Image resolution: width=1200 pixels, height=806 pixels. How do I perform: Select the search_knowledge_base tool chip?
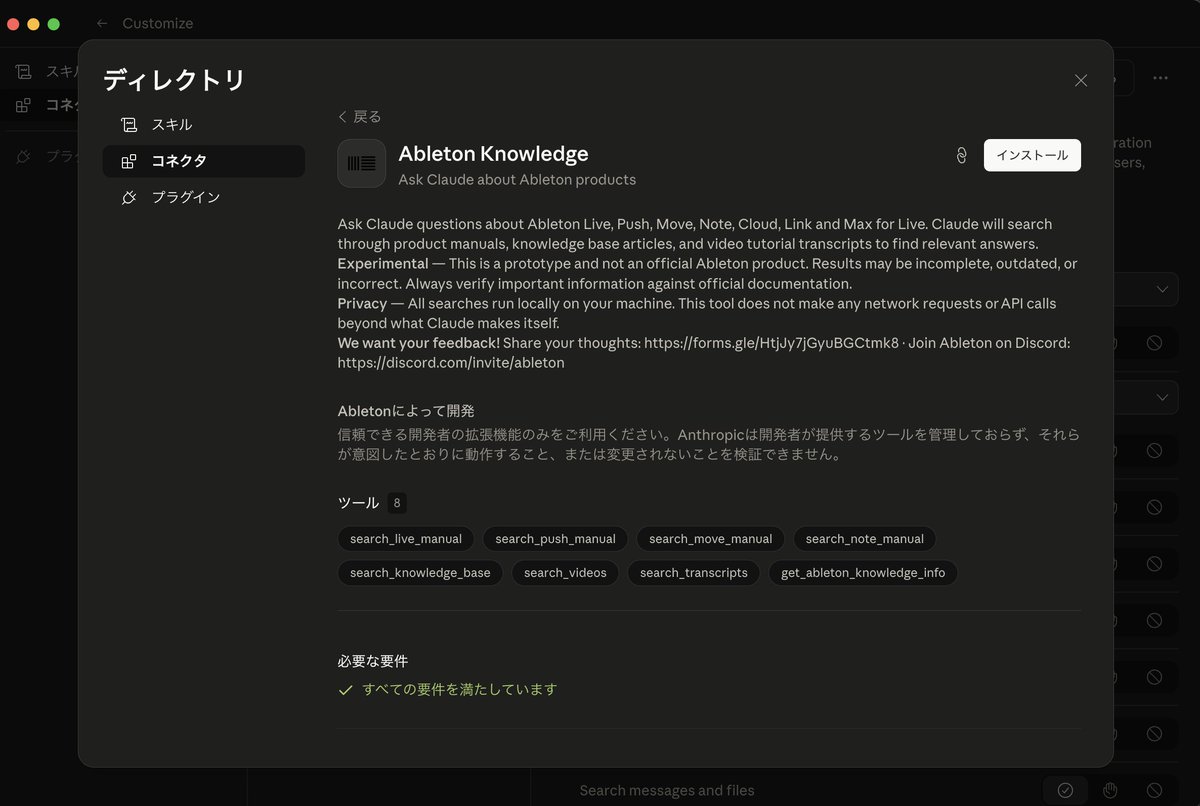click(420, 573)
